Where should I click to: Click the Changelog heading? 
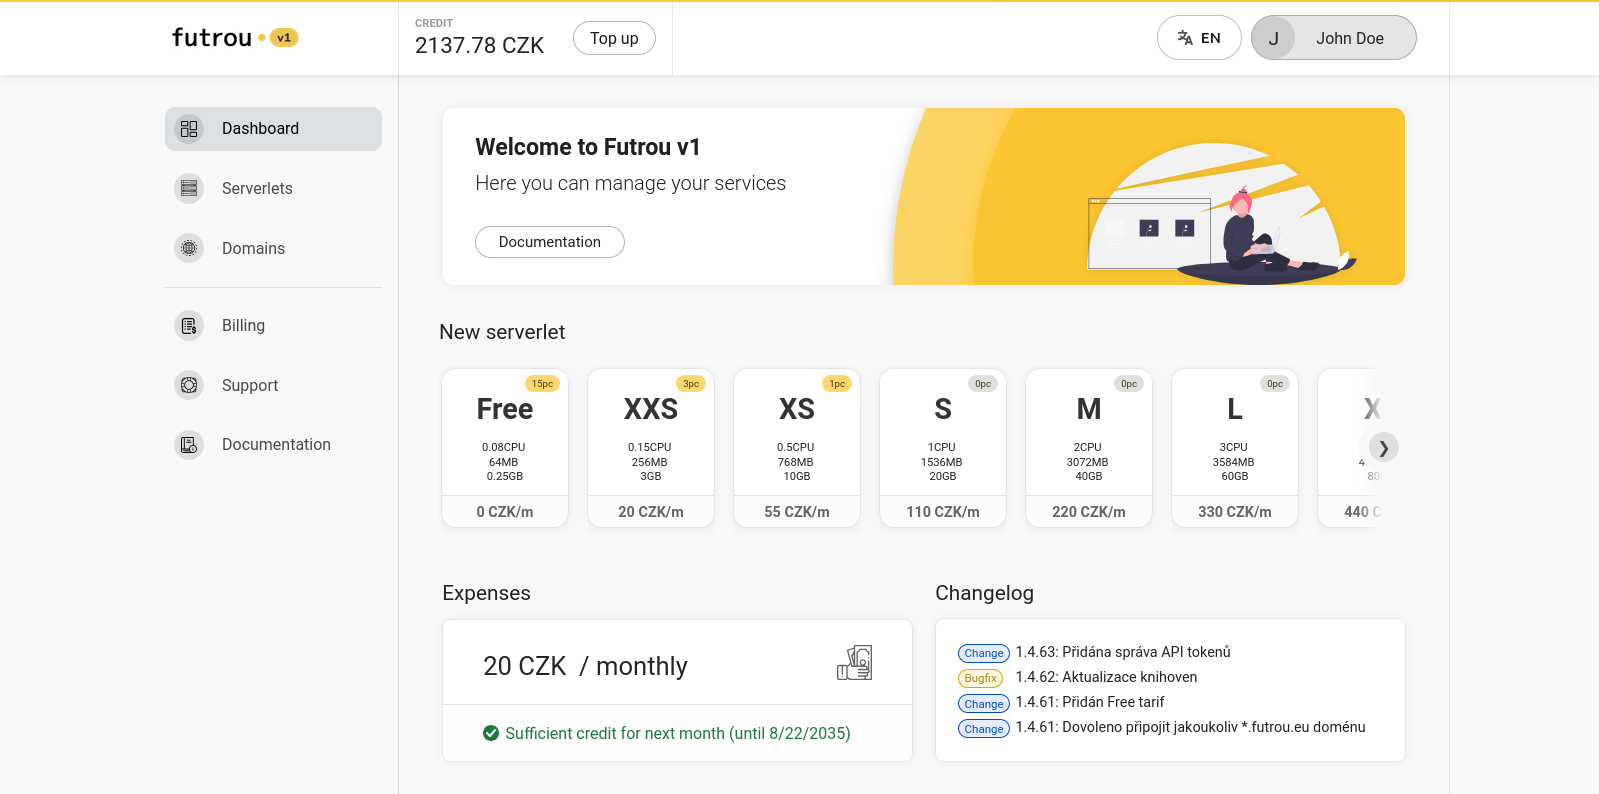click(x=985, y=593)
